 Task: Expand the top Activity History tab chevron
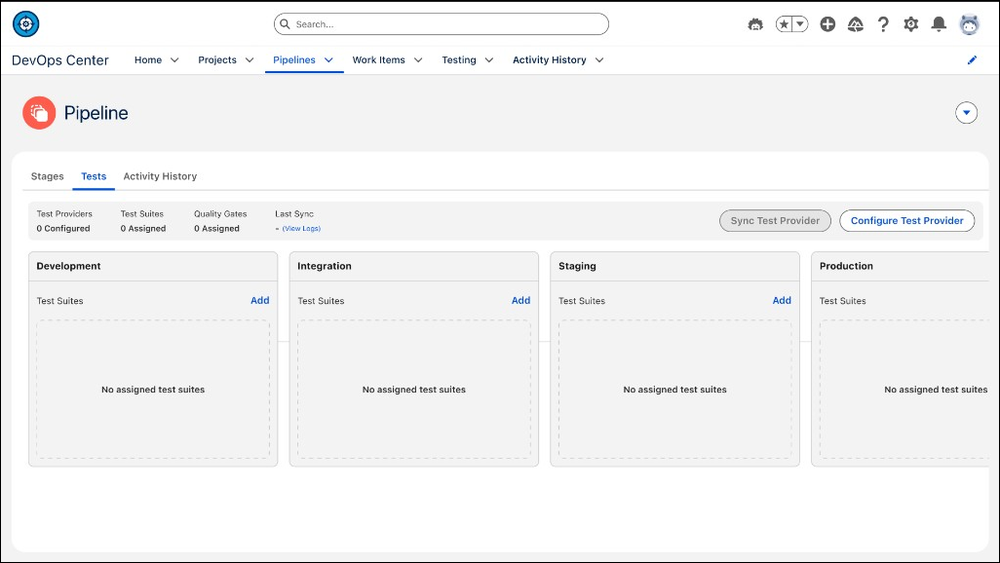pyautogui.click(x=599, y=60)
